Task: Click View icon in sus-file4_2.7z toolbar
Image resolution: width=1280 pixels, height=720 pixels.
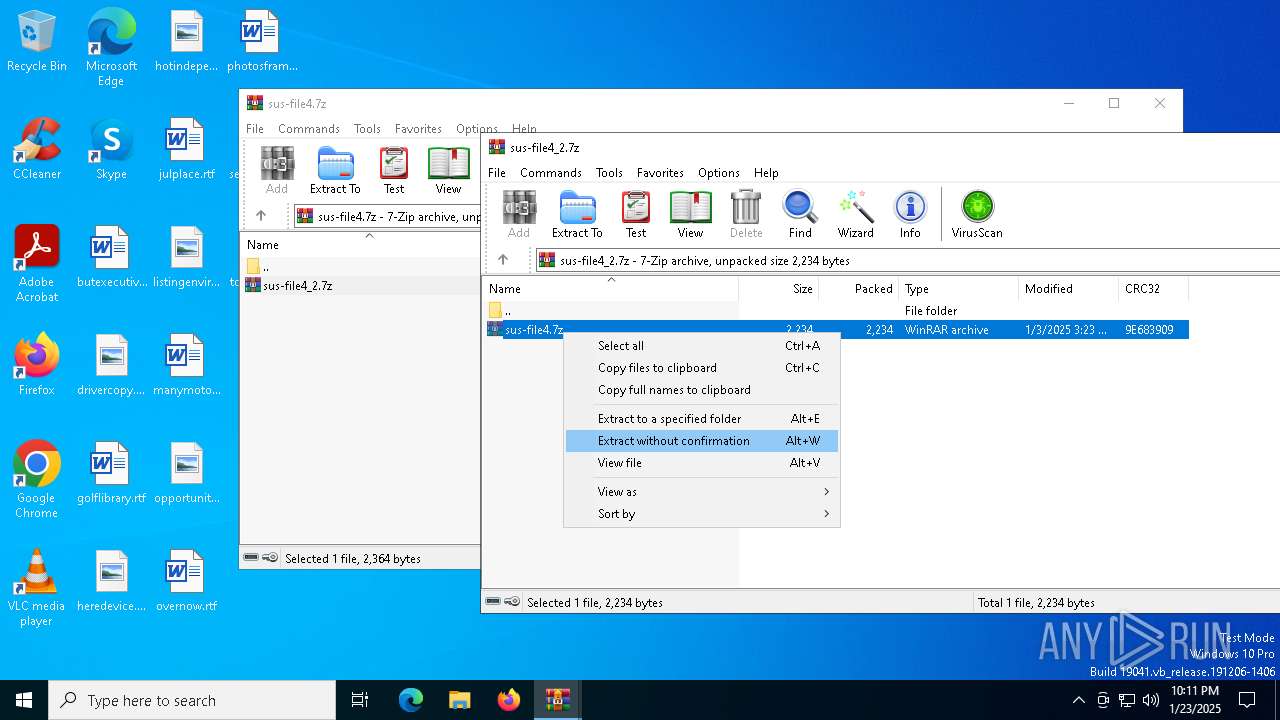Action: point(690,215)
